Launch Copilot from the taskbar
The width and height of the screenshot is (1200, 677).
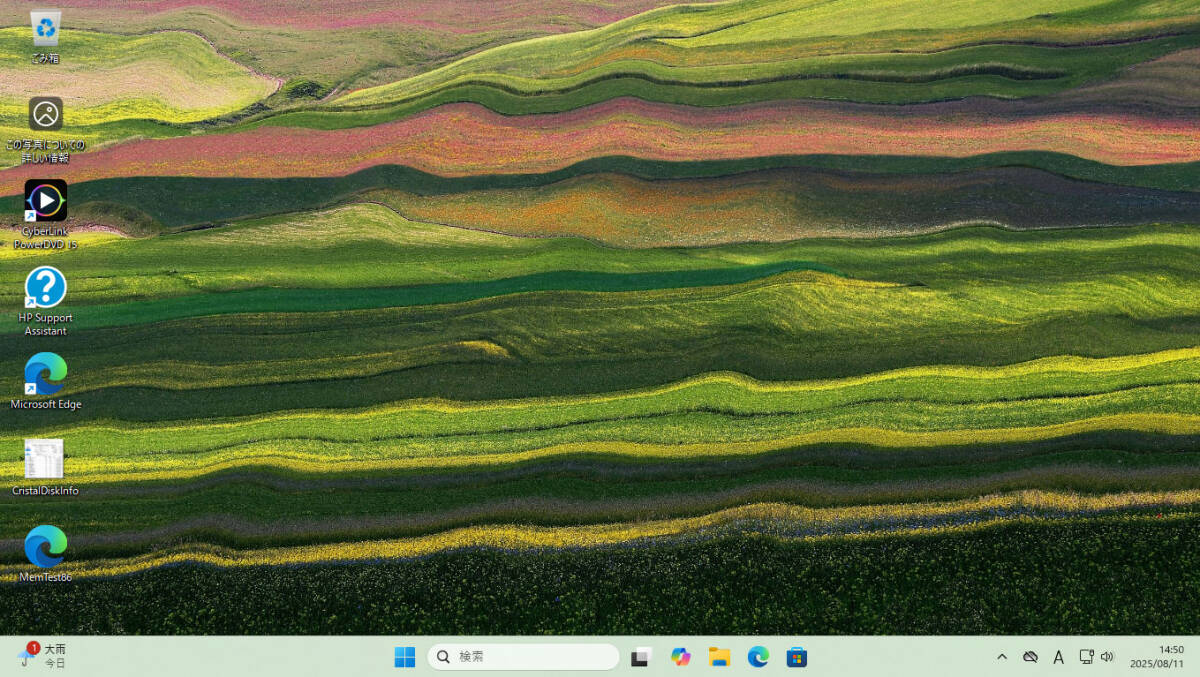click(x=681, y=657)
